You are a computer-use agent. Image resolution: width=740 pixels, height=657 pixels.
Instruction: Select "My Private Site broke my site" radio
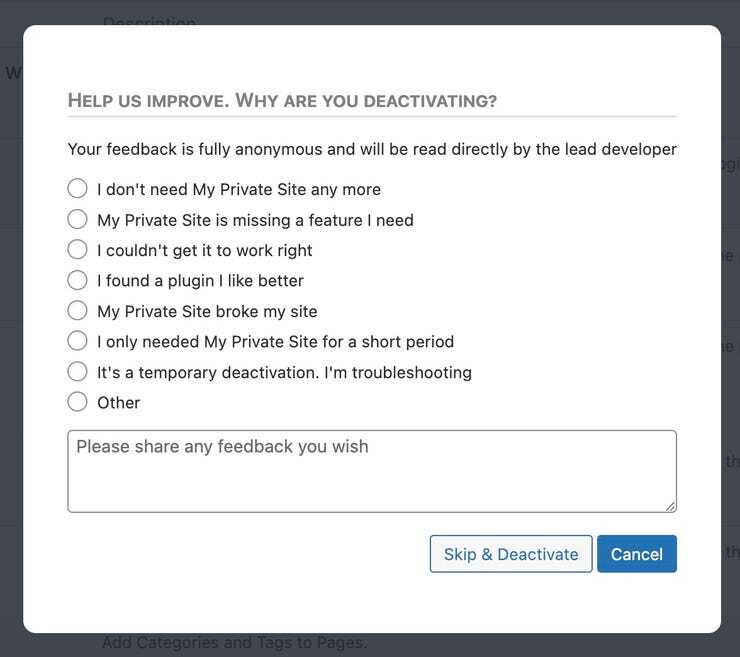point(77,311)
